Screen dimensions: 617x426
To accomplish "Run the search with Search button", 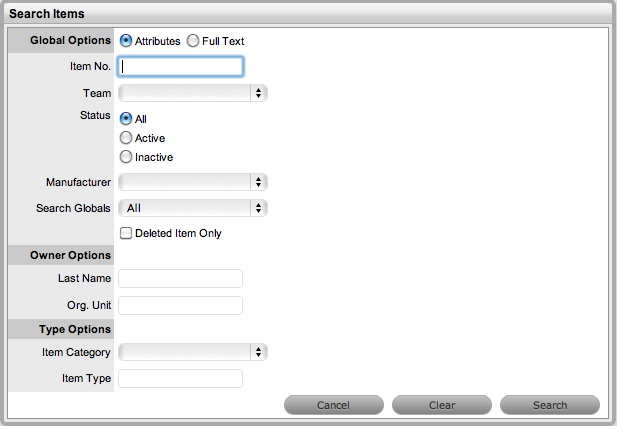I will [550, 405].
